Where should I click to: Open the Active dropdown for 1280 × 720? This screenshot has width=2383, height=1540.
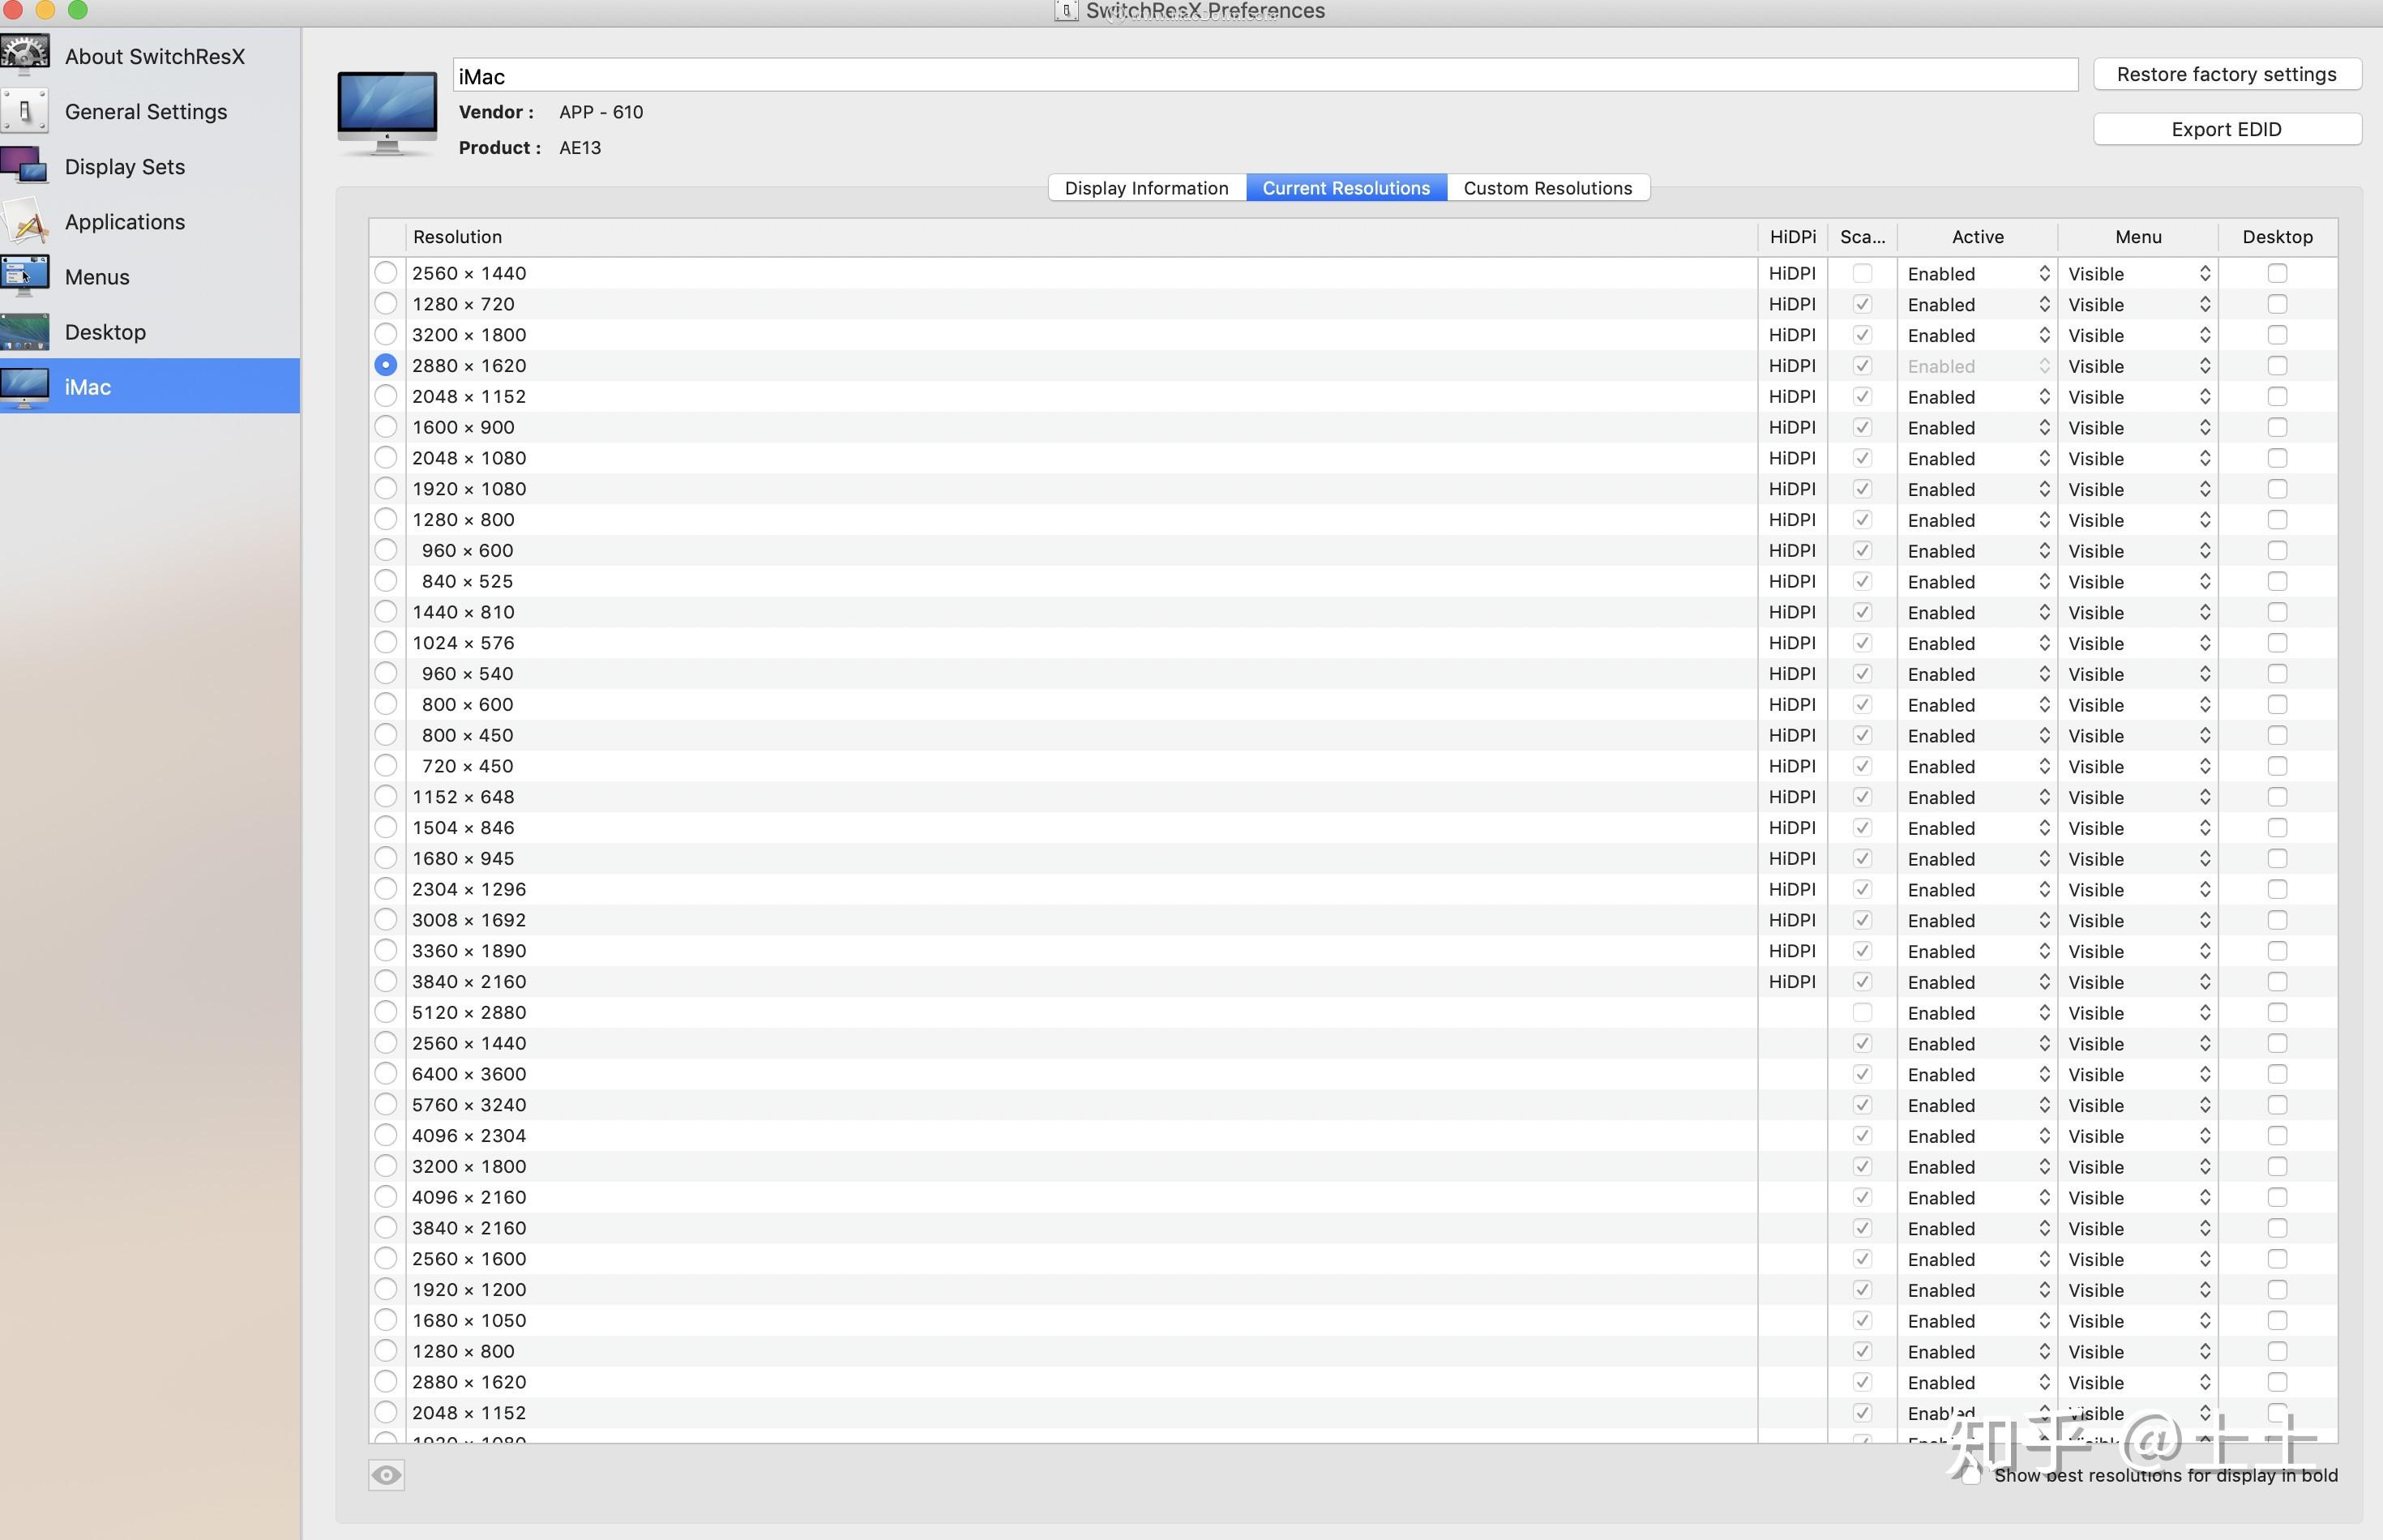point(1977,305)
